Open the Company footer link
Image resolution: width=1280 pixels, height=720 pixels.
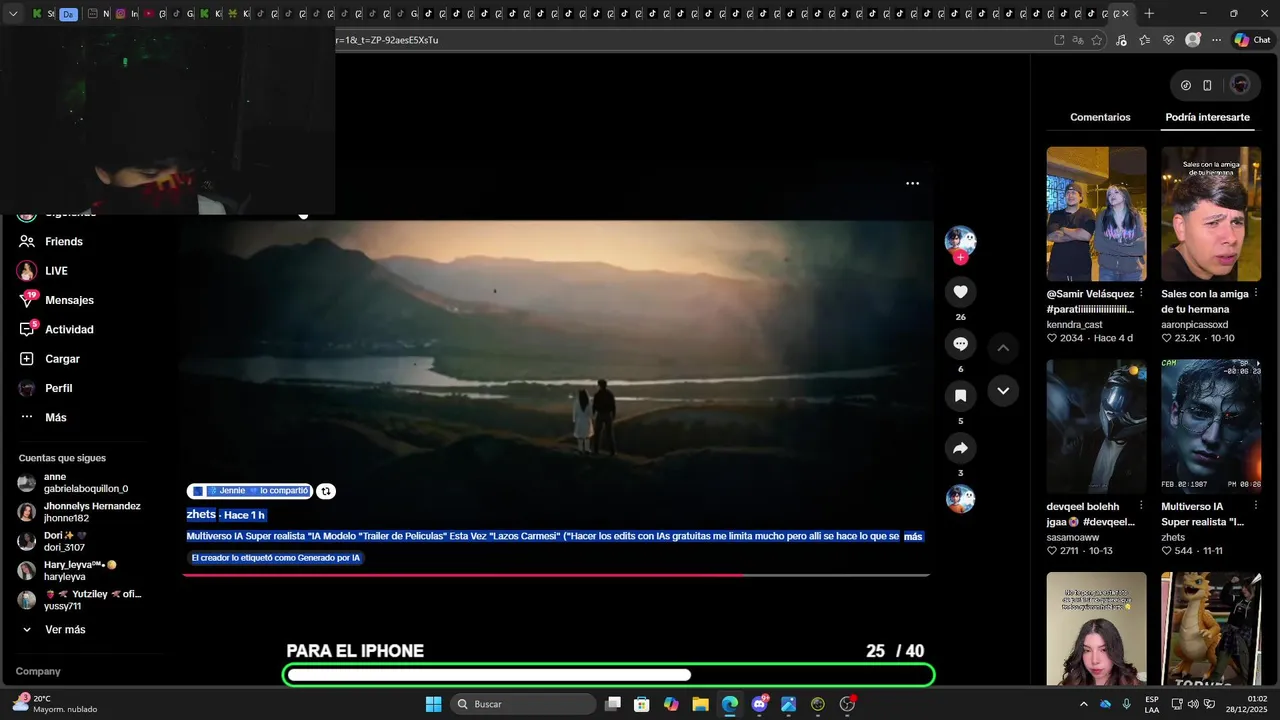38,672
